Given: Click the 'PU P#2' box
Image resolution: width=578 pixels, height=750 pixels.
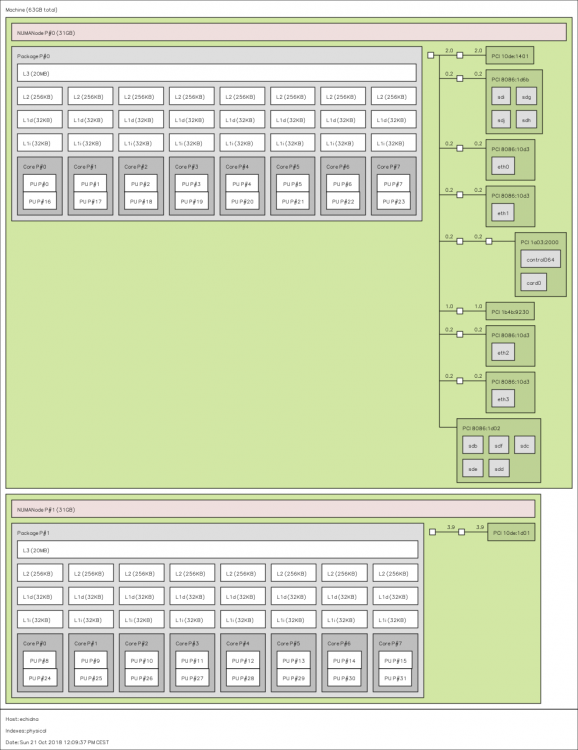Looking at the screenshot, I should click(141, 184).
